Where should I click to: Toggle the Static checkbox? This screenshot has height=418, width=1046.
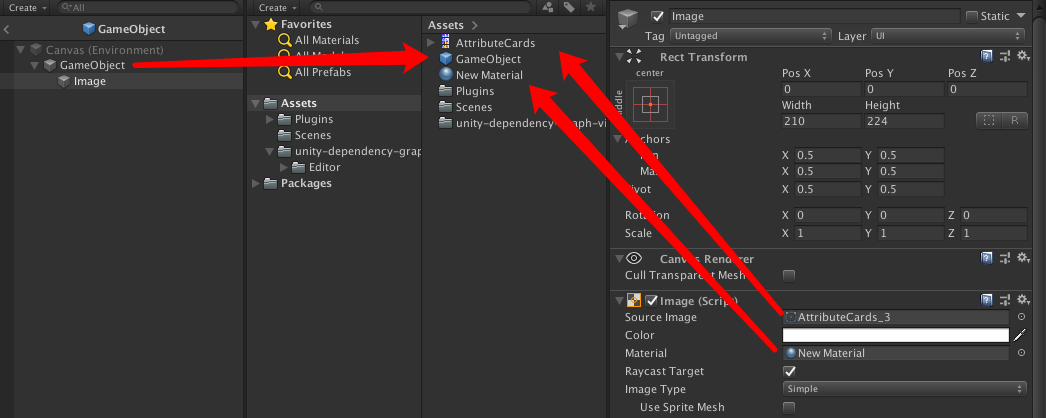tap(972, 16)
